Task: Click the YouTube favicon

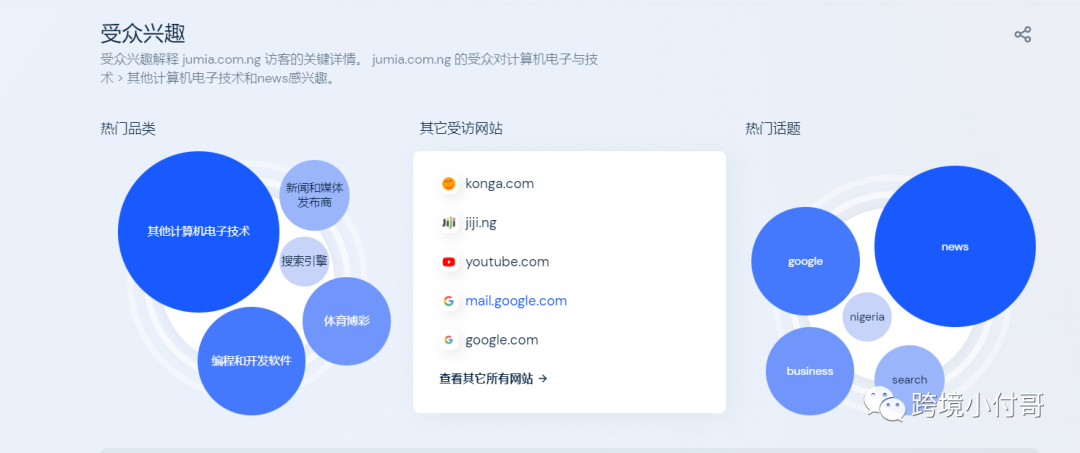Action: [448, 262]
